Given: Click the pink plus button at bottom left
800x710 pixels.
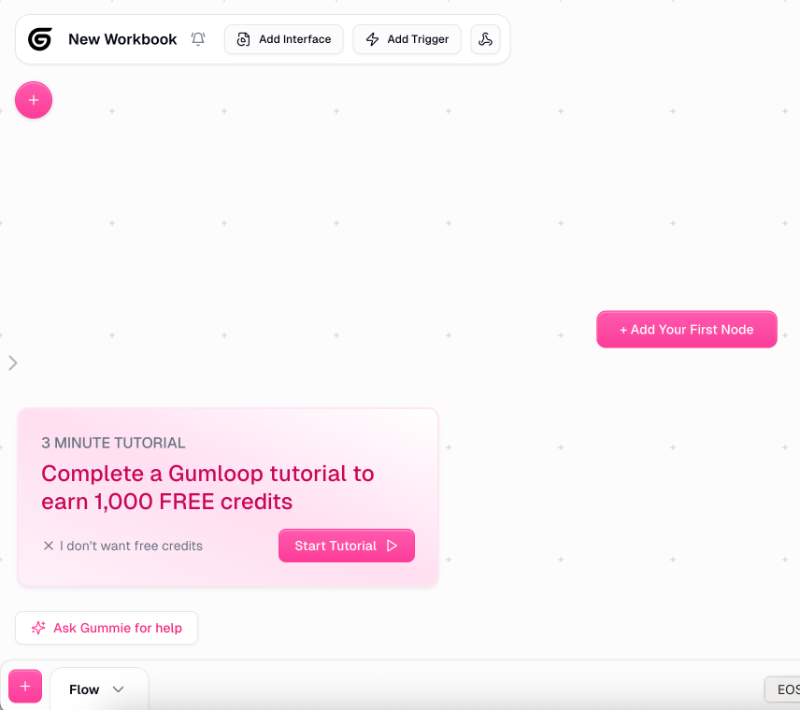Looking at the screenshot, I should click(x=24, y=686).
